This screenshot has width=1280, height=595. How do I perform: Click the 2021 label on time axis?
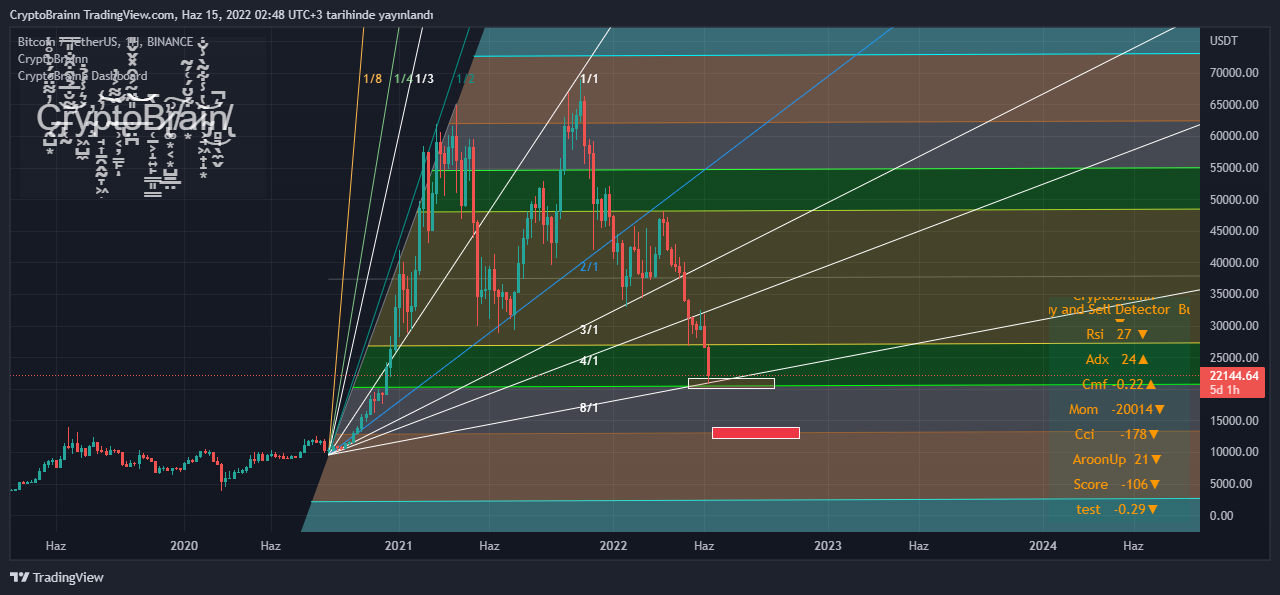click(399, 545)
